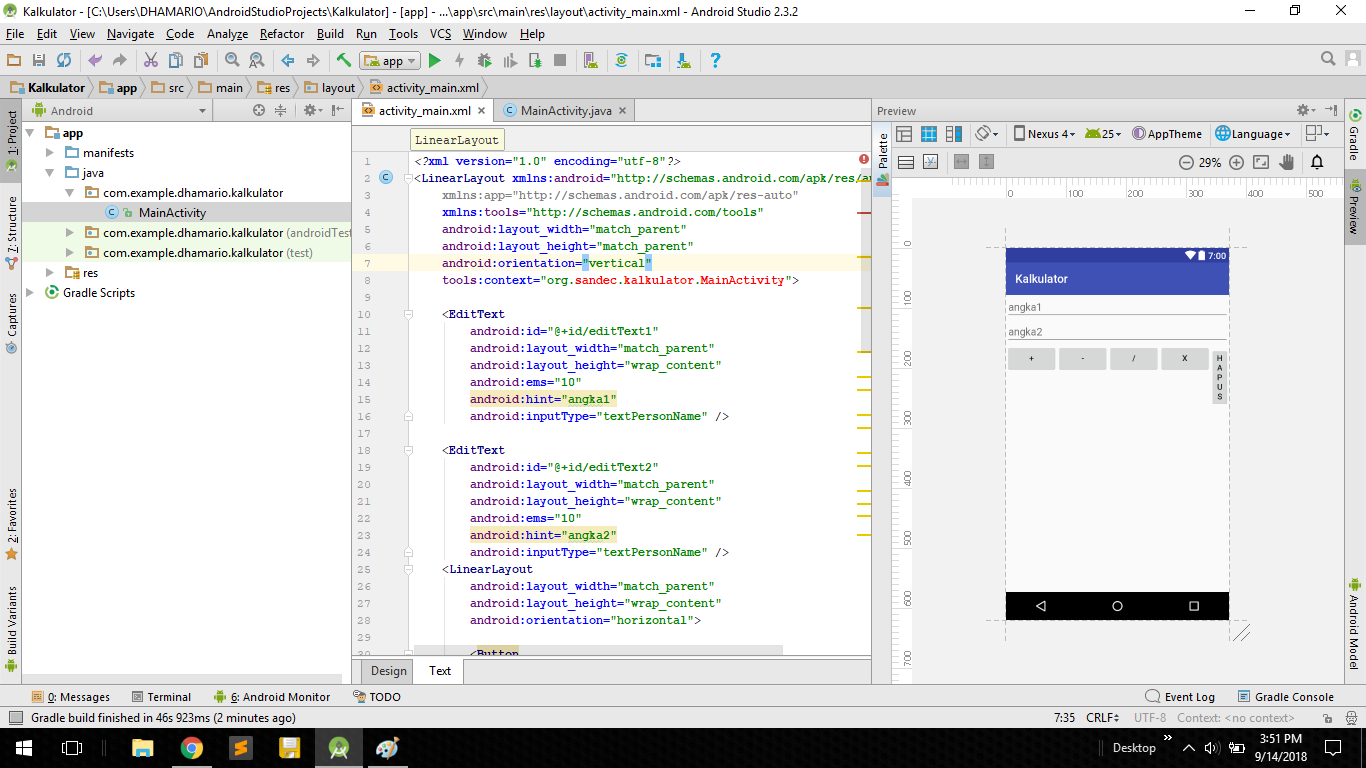Run the app using the green Run button
The height and width of the screenshot is (768, 1366).
(435, 60)
